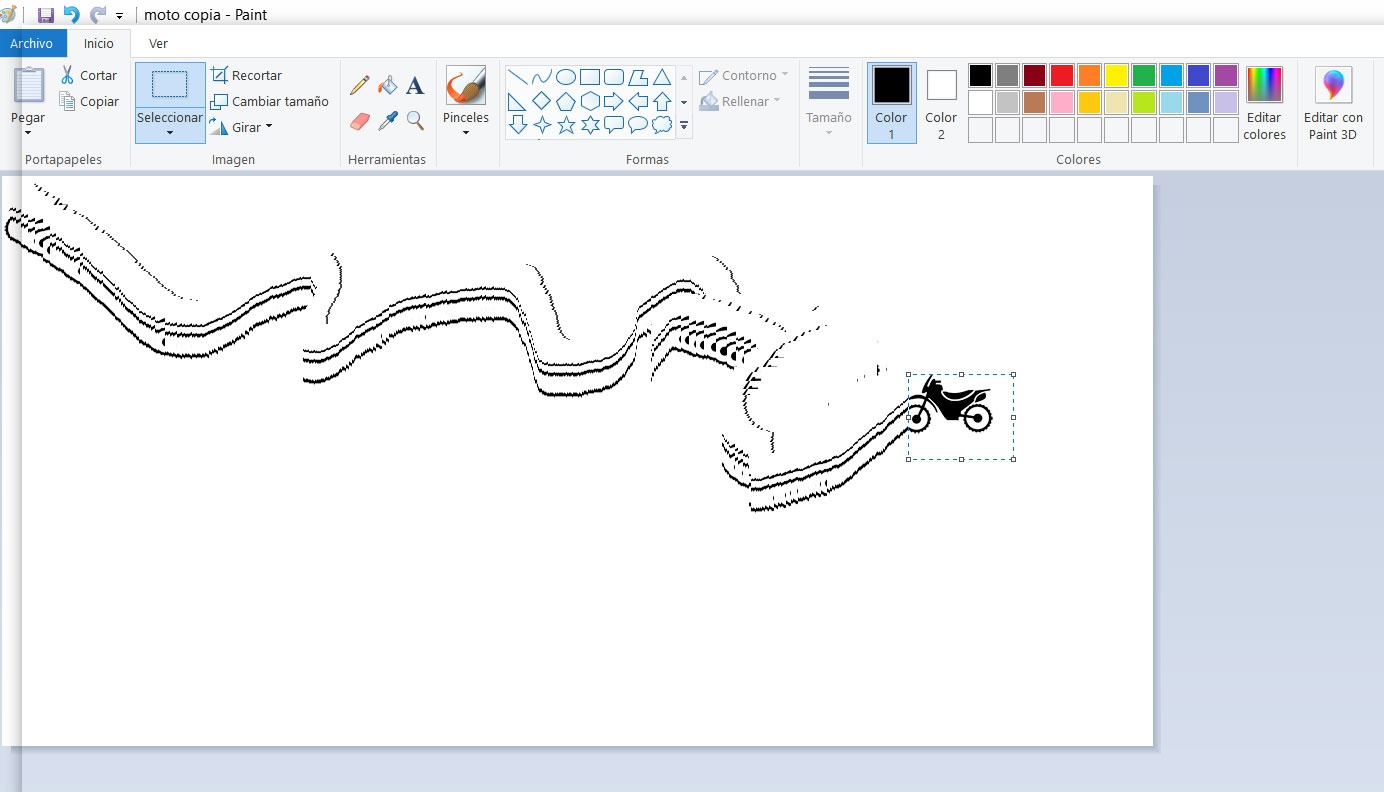
Task: Open Editar colores color editor
Action: pyautogui.click(x=1264, y=103)
